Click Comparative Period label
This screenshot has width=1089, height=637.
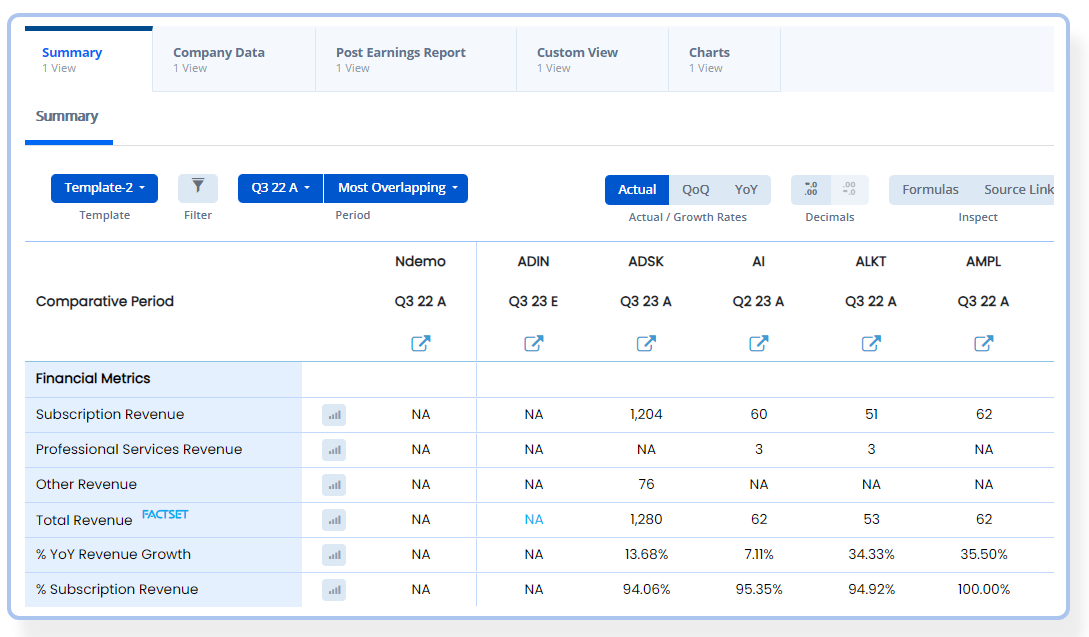click(105, 301)
